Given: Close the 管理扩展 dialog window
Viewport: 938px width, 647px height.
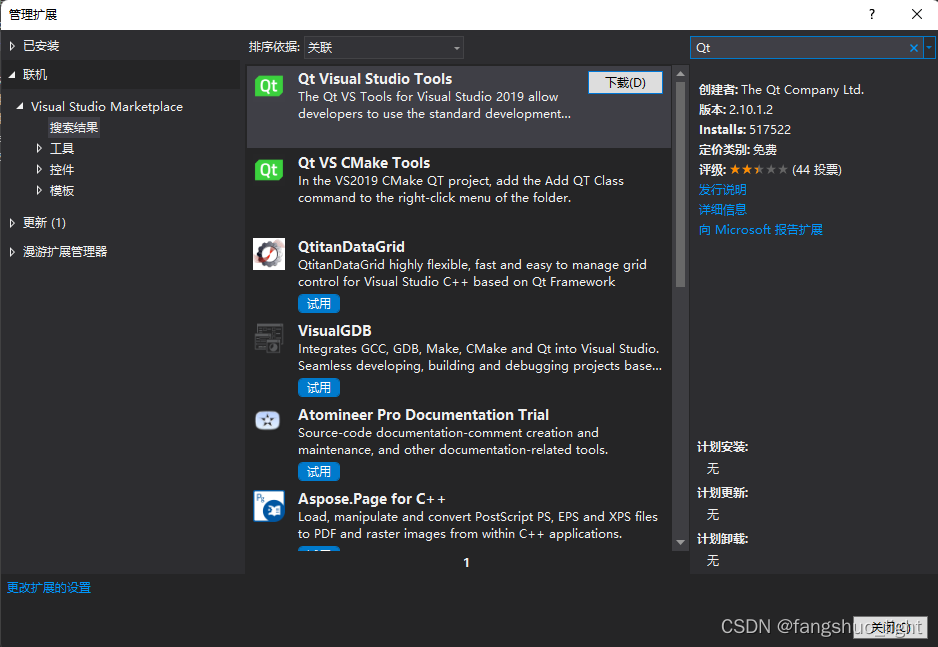Looking at the screenshot, I should [916, 14].
